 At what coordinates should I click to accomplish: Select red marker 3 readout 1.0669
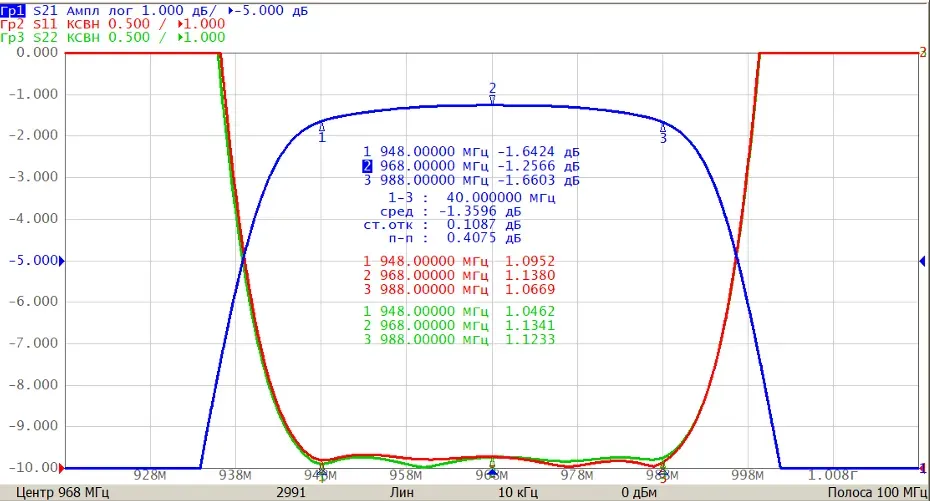459,289
